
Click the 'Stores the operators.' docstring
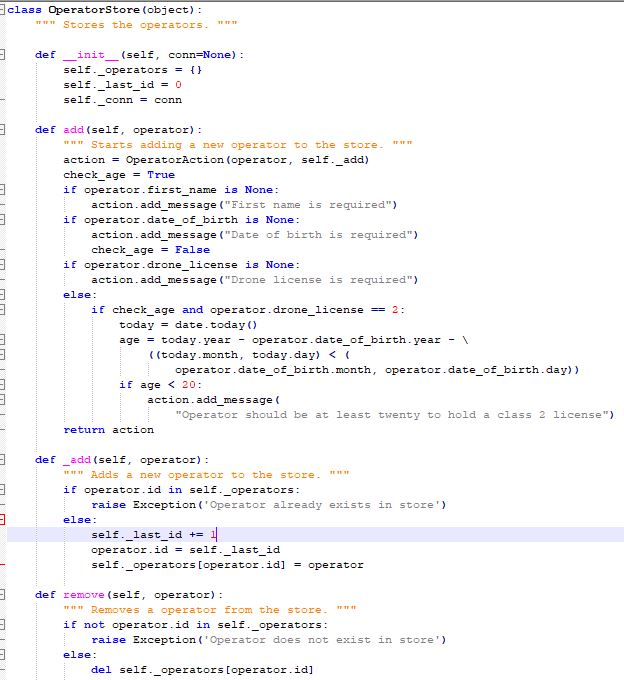click(136, 25)
